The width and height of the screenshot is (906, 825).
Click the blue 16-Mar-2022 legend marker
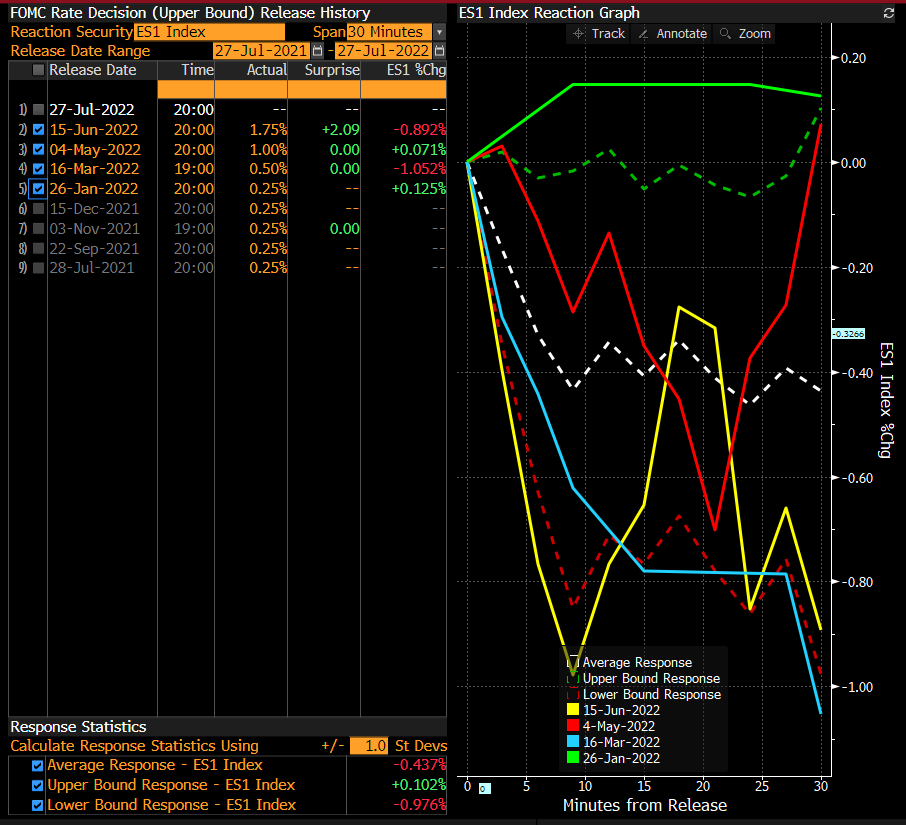pos(572,742)
